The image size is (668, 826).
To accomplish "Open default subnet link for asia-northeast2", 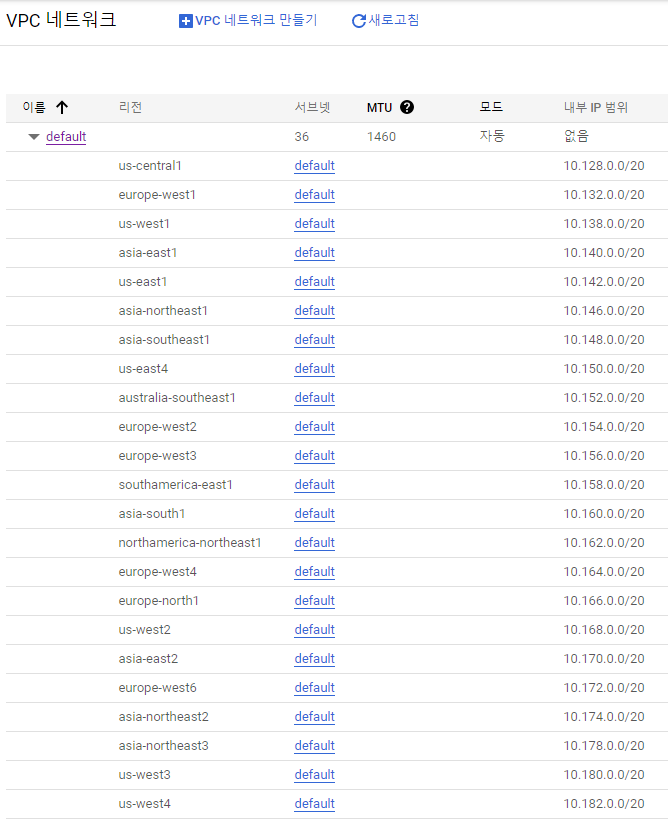I will pos(315,716).
